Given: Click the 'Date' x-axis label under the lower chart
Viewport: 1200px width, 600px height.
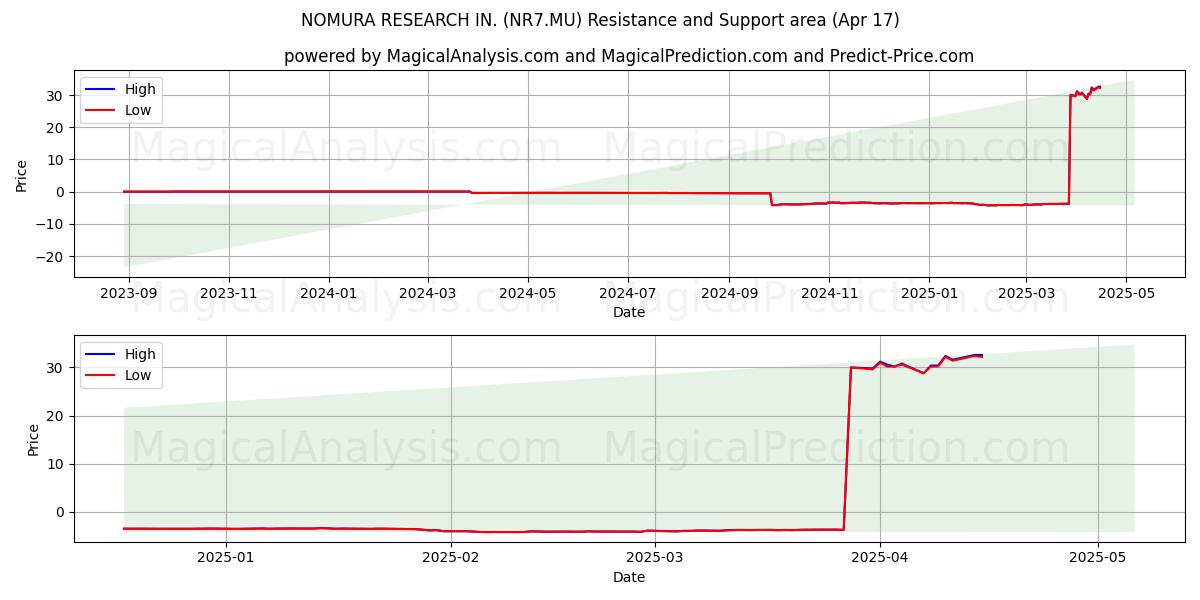Looking at the screenshot, I should point(629,577).
